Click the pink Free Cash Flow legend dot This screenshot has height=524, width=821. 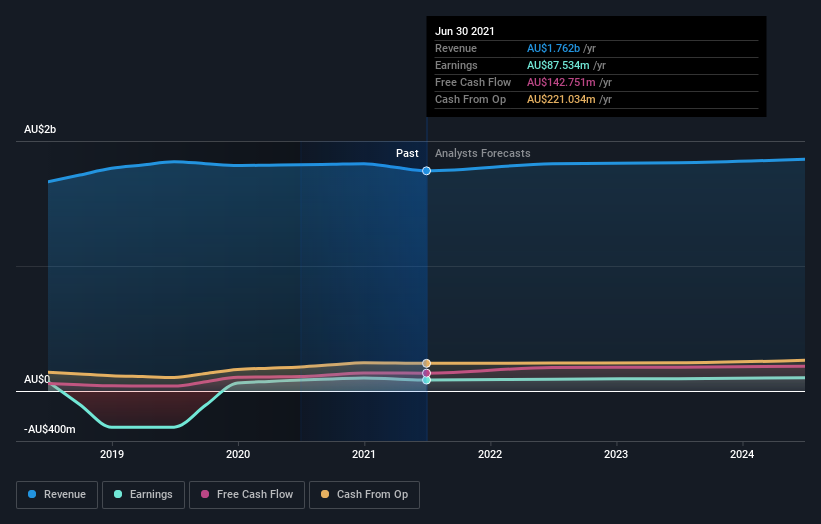205,494
